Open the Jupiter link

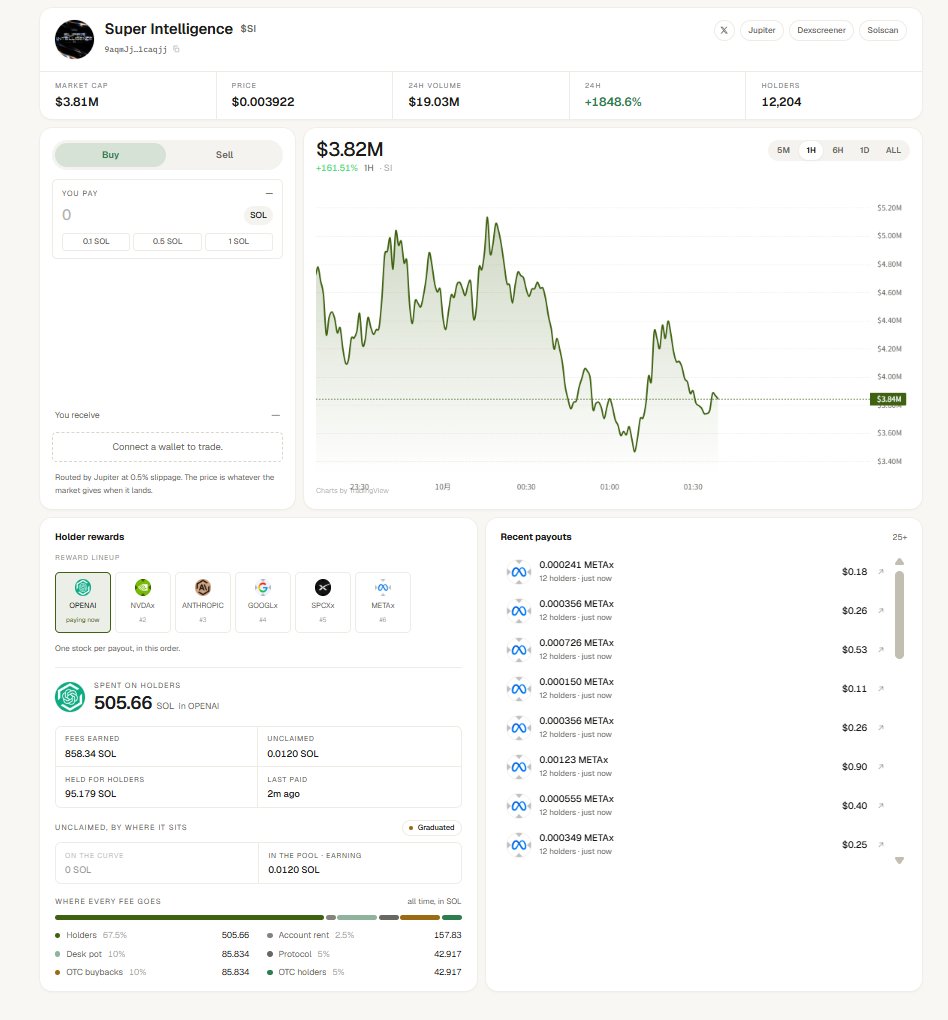(x=761, y=30)
